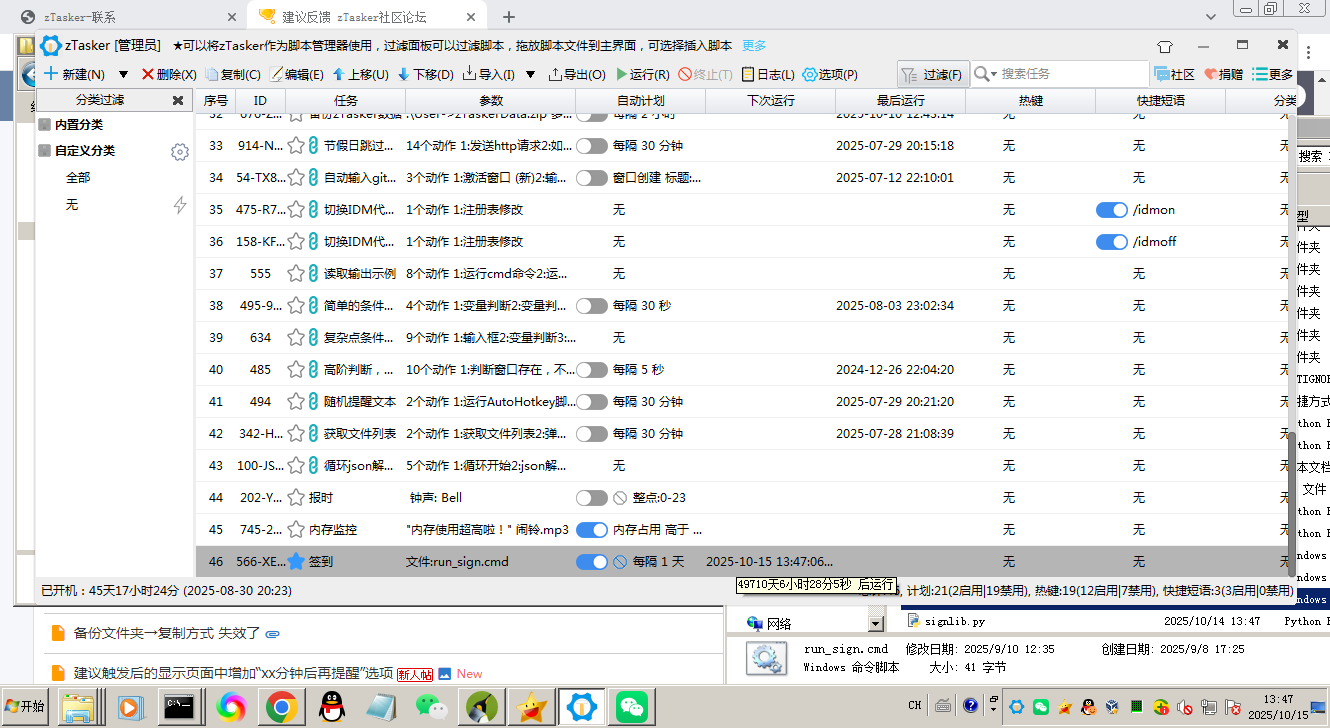
Task: Check the 内置分类 checkbox
Action: click(42, 124)
